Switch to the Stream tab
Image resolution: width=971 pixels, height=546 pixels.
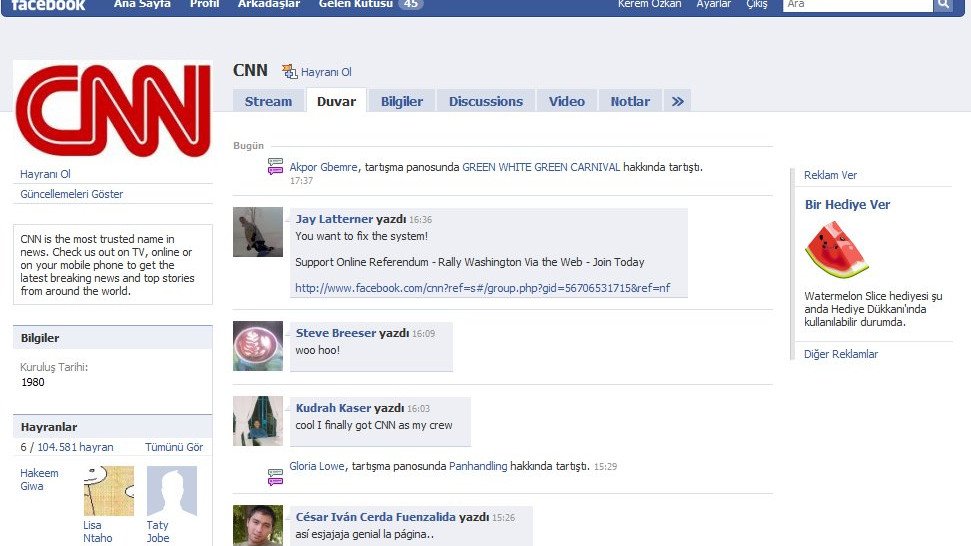[x=268, y=101]
